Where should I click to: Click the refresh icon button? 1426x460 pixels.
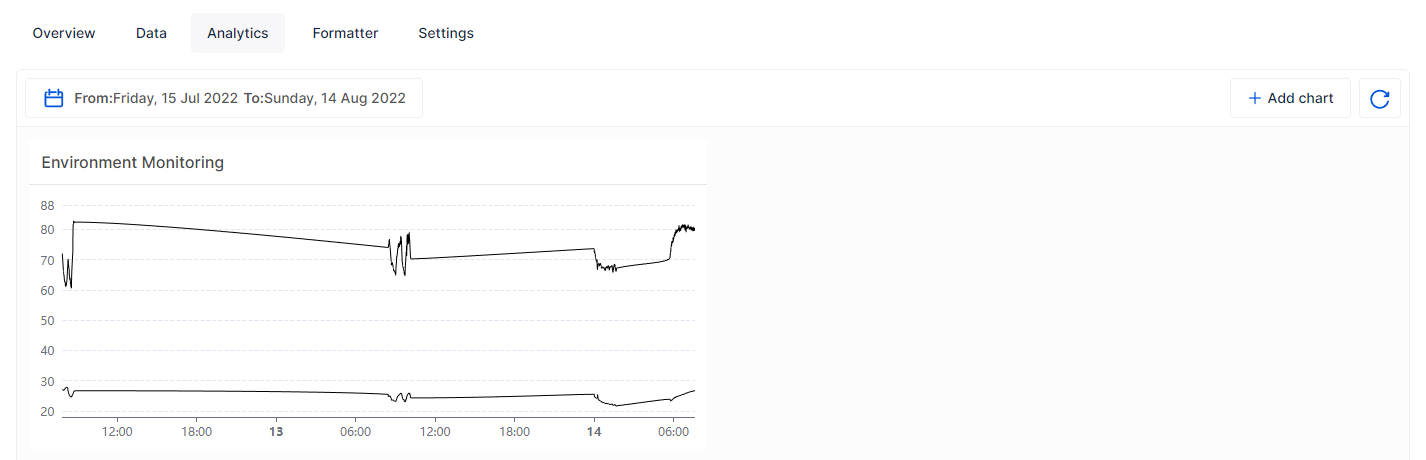[x=1379, y=98]
